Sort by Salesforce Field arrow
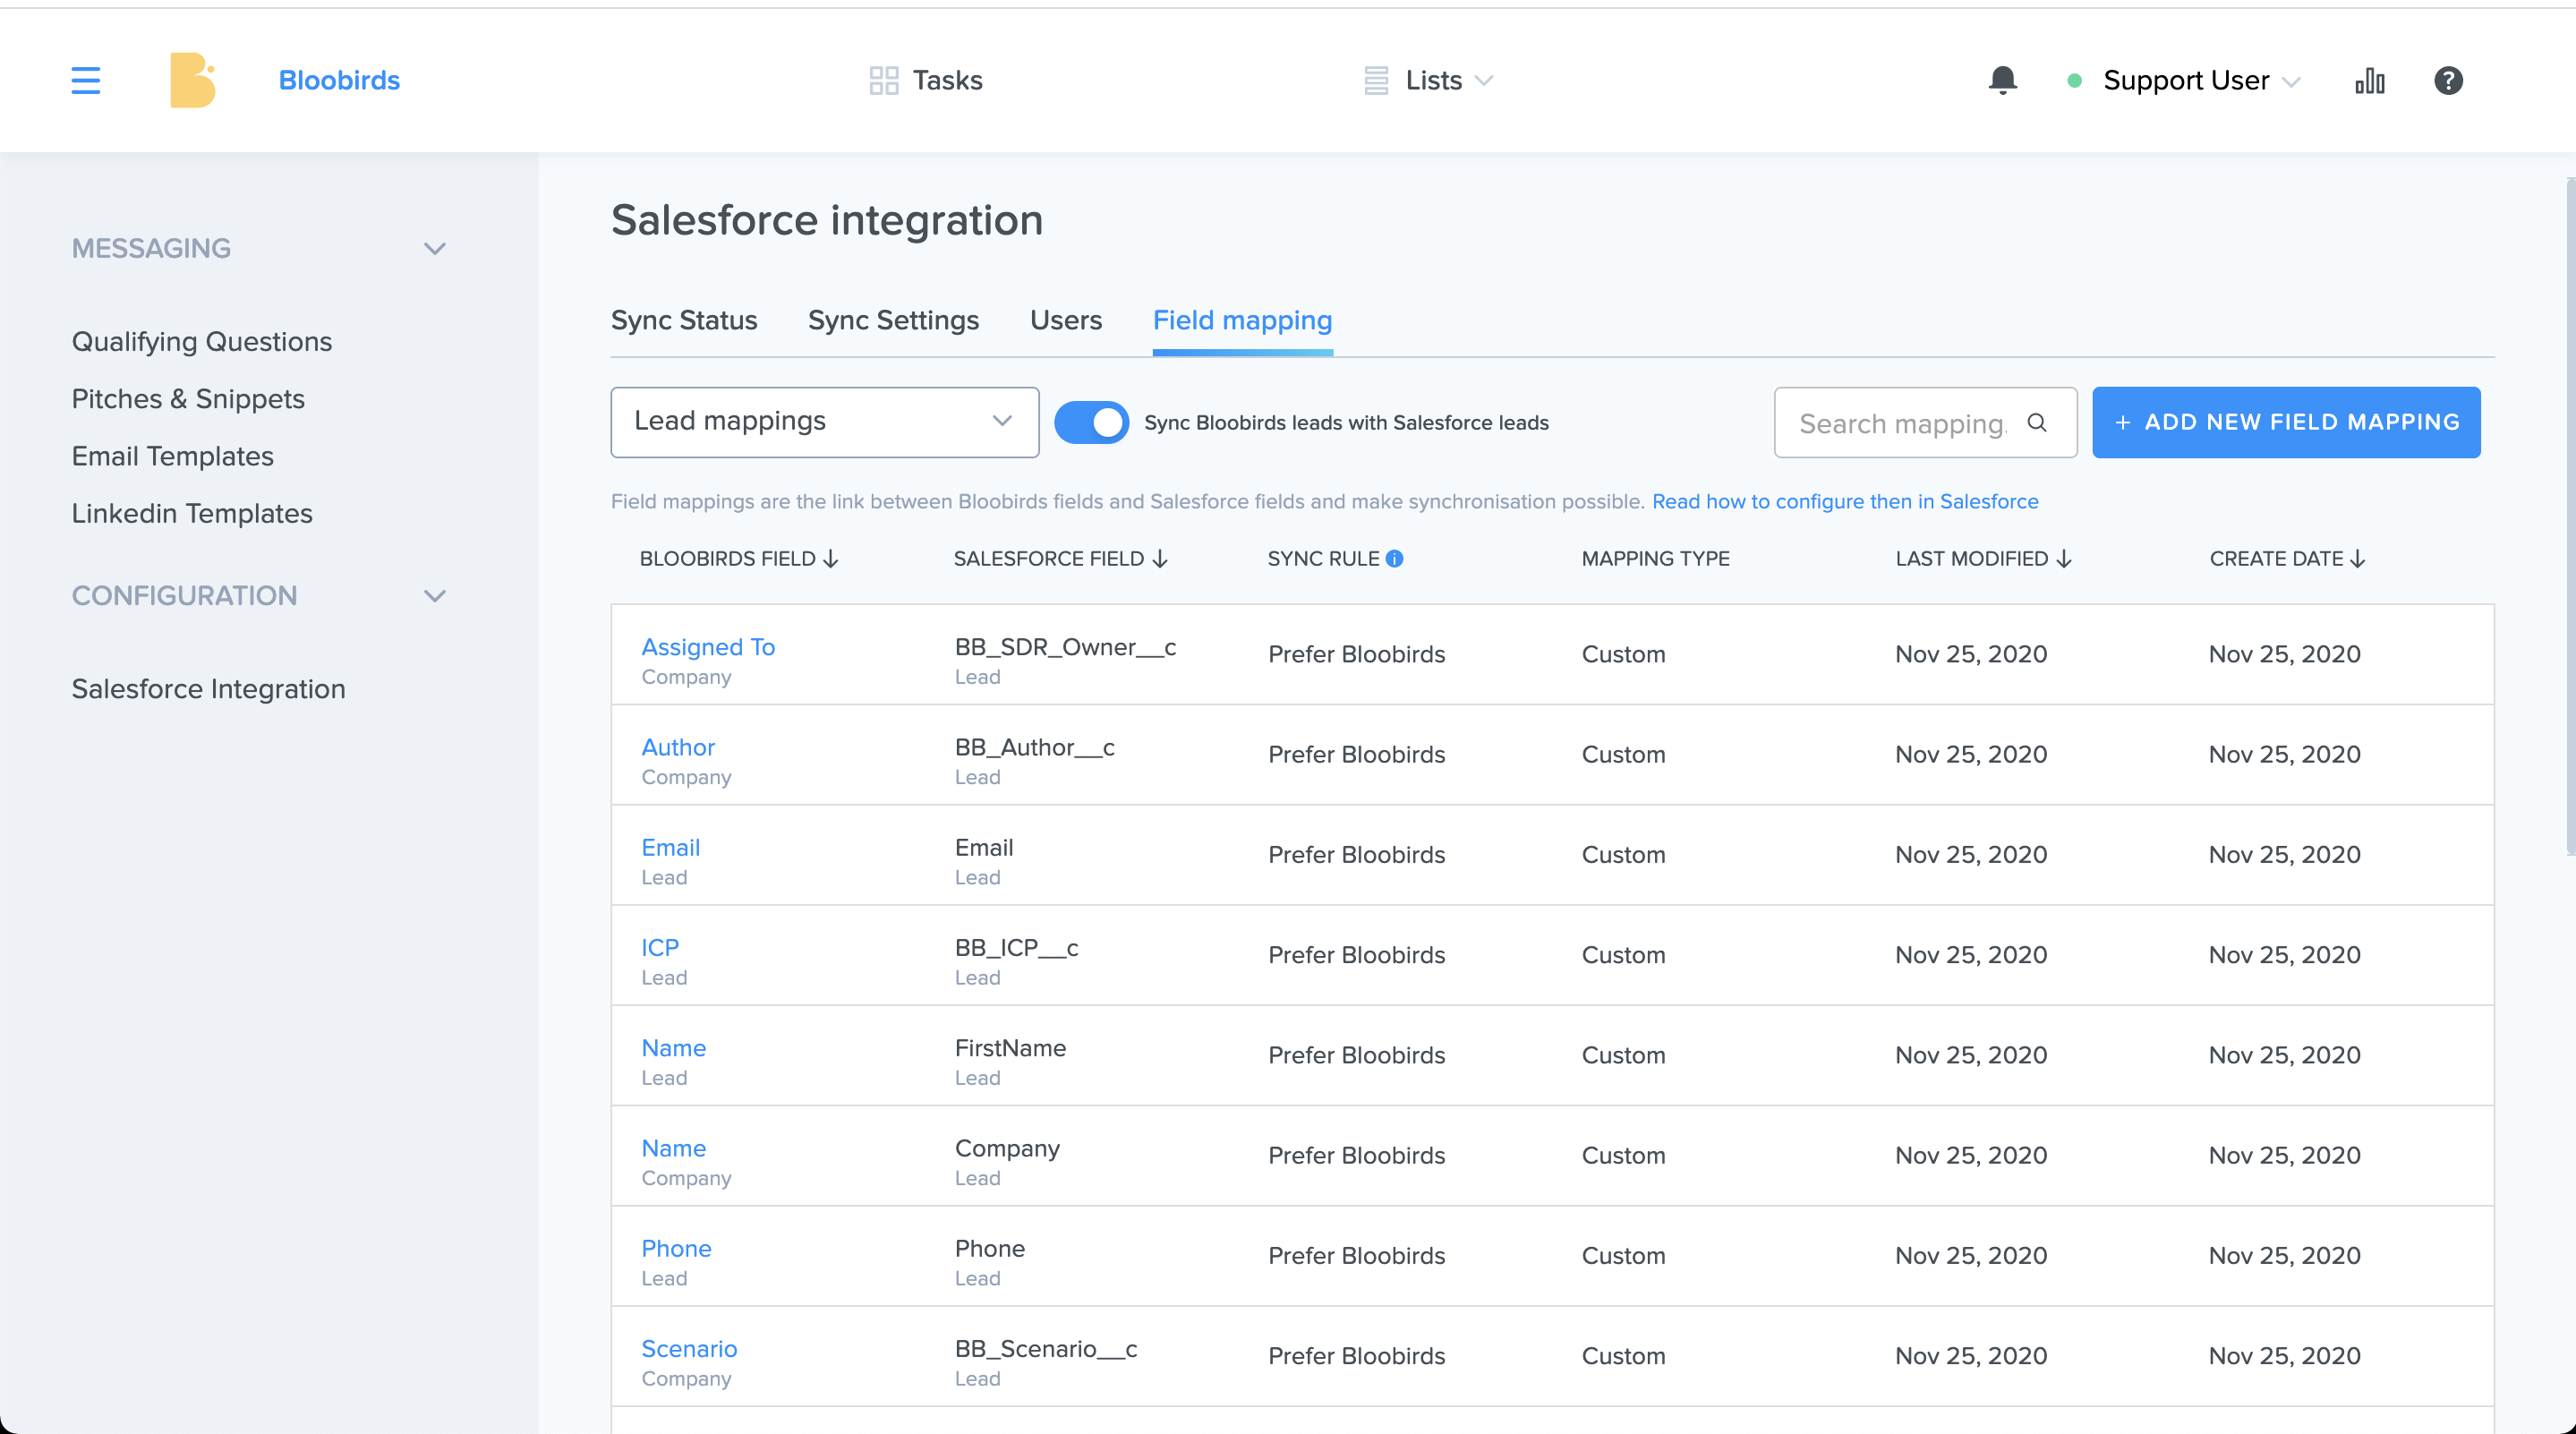 [1160, 559]
